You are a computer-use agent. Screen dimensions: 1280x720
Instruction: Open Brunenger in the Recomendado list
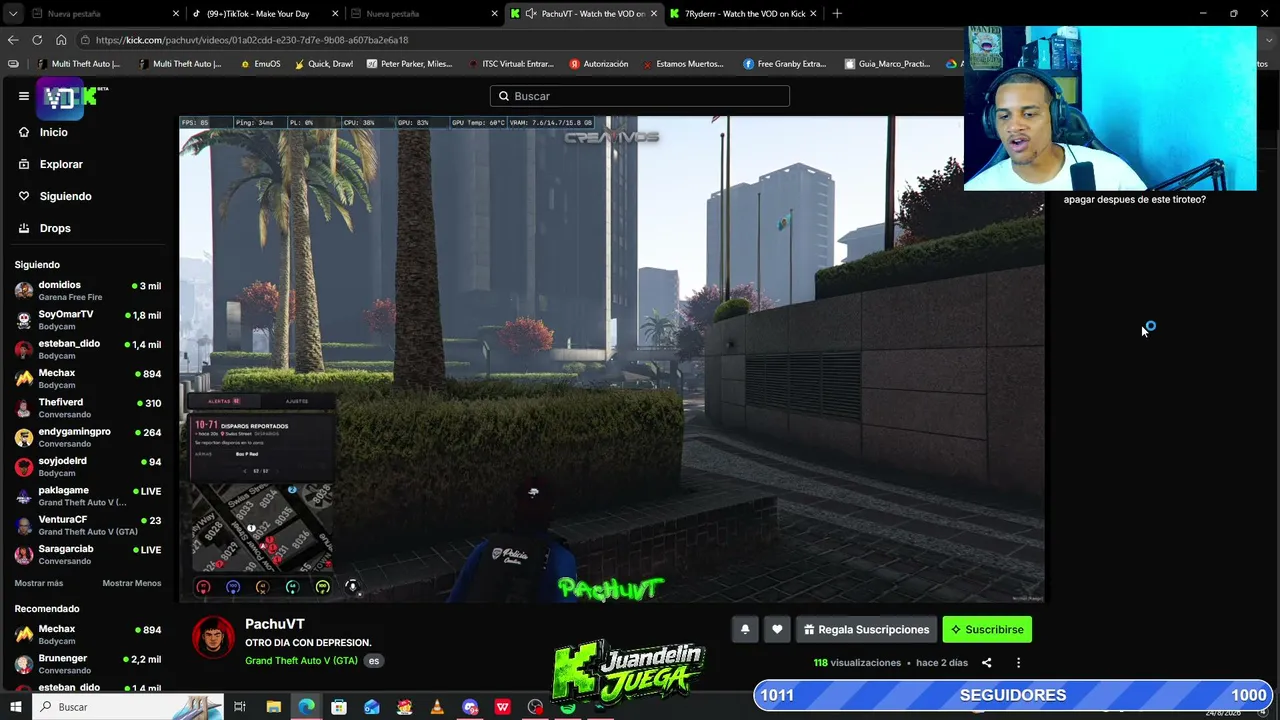tap(88, 664)
